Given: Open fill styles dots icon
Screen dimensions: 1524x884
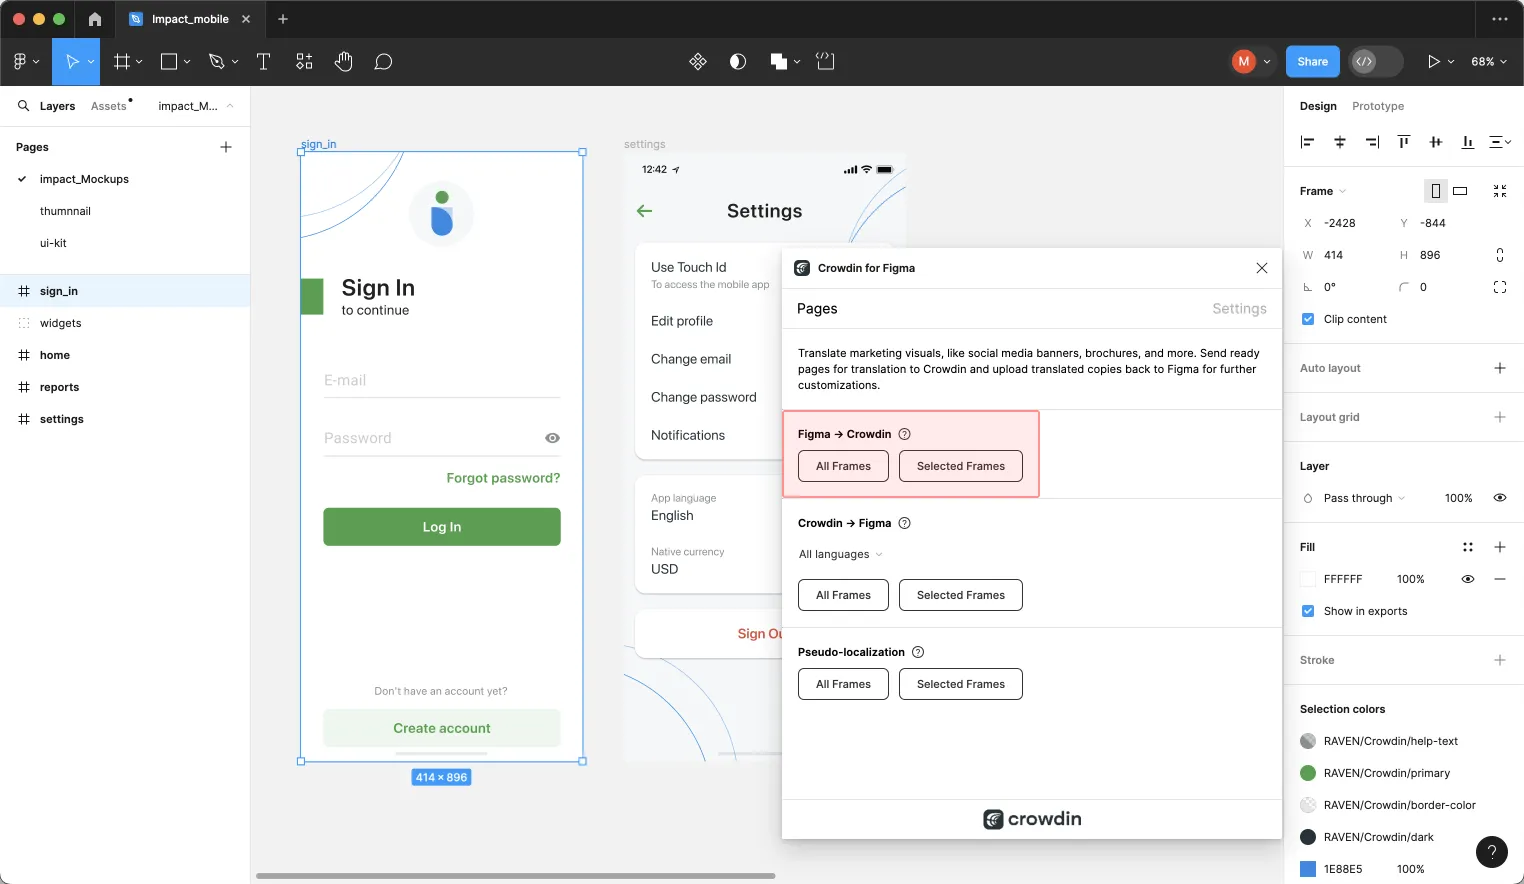Looking at the screenshot, I should [x=1468, y=547].
